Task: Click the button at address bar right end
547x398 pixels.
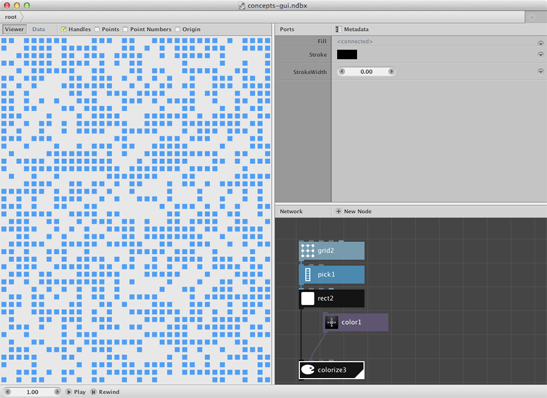Action: pos(532,17)
